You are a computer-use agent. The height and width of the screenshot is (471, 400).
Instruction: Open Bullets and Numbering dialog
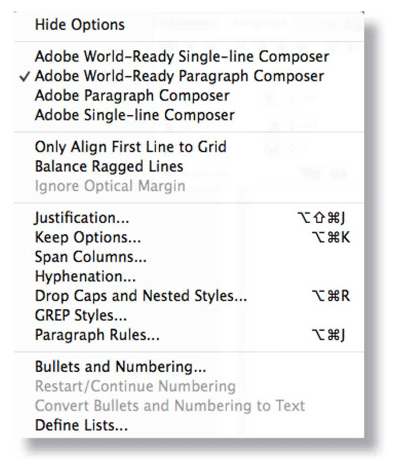click(x=189, y=367)
